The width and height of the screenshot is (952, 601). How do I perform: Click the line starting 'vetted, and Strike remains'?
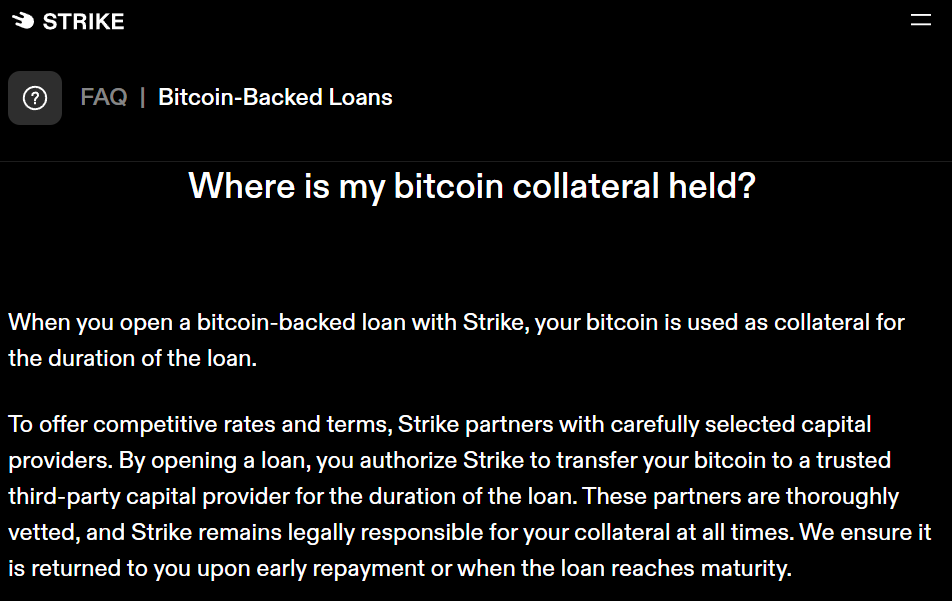pyautogui.click(x=469, y=532)
